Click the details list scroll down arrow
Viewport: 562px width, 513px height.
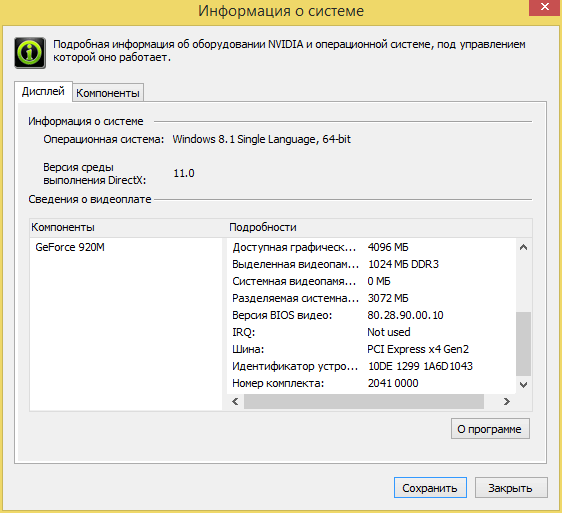tap(524, 385)
